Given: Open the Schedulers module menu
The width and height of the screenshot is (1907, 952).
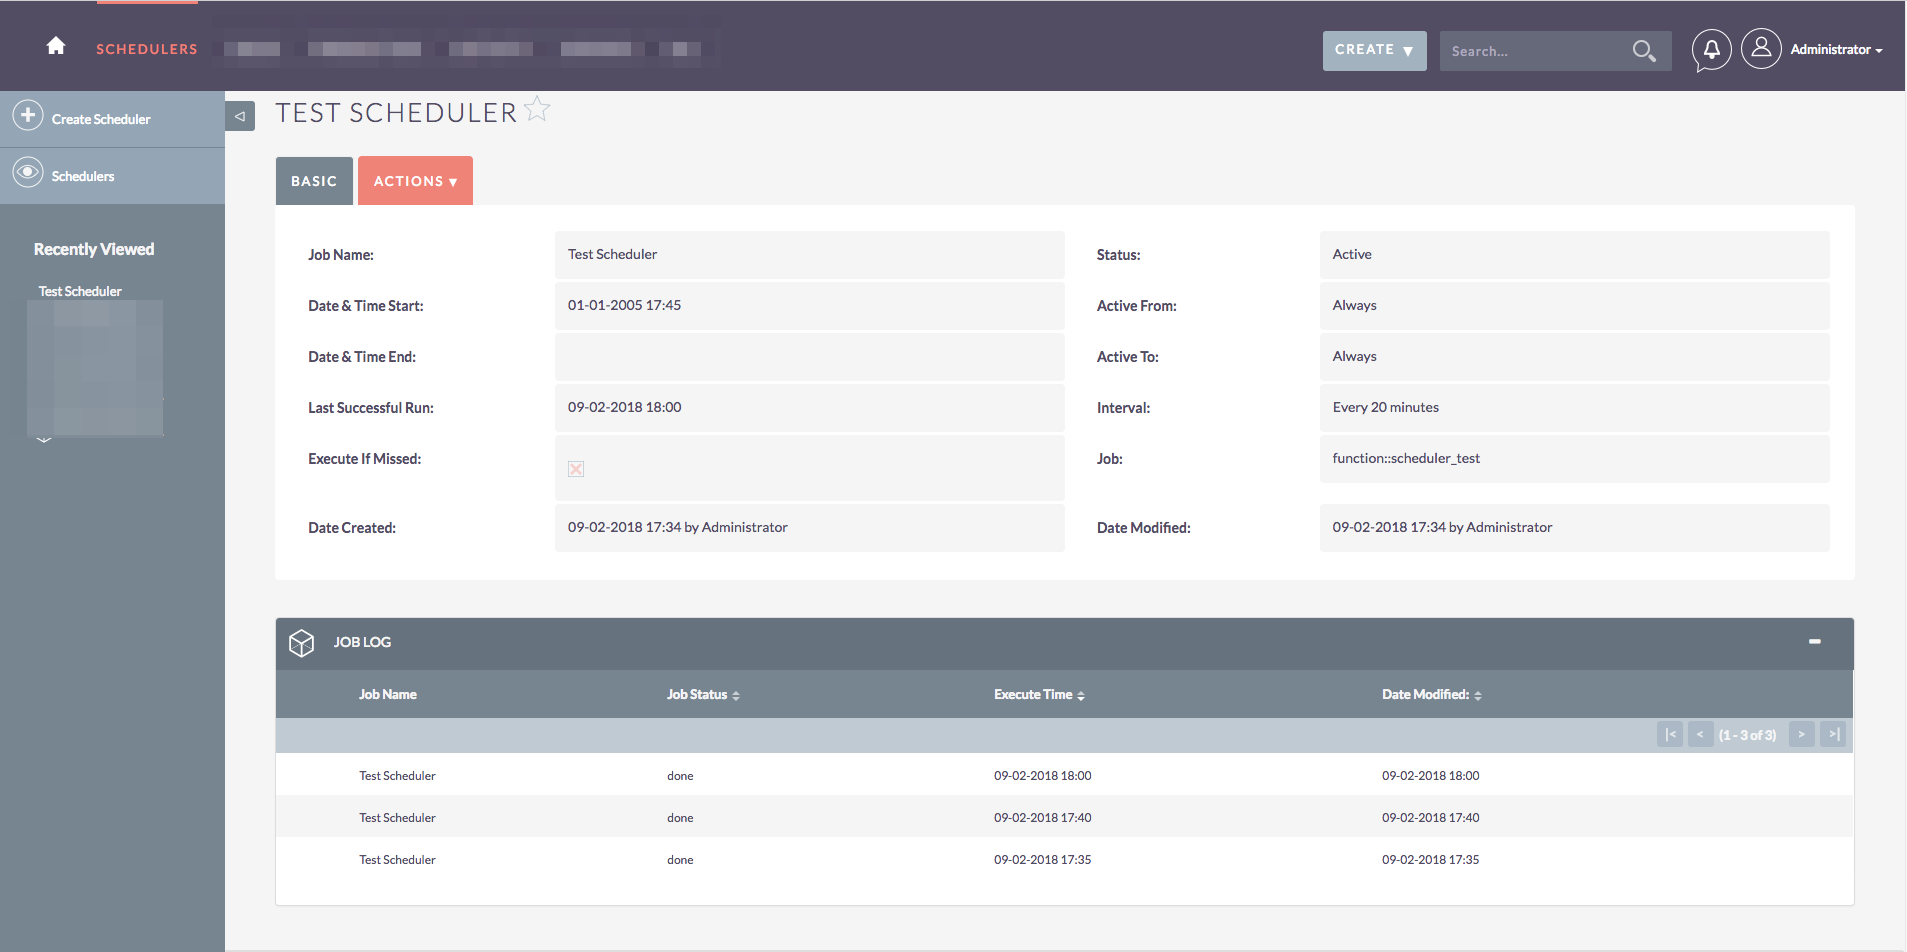Looking at the screenshot, I should point(147,49).
